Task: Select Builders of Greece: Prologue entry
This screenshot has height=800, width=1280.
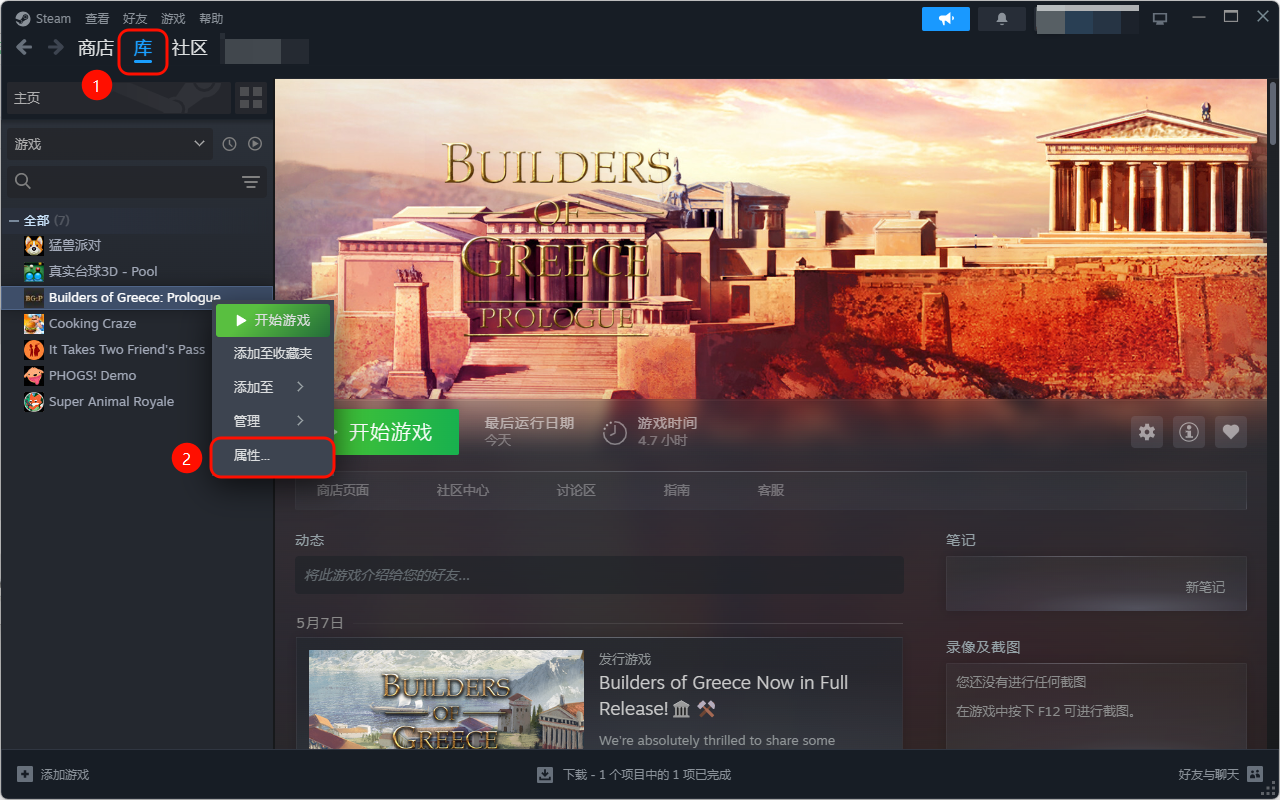Action: pos(137,297)
